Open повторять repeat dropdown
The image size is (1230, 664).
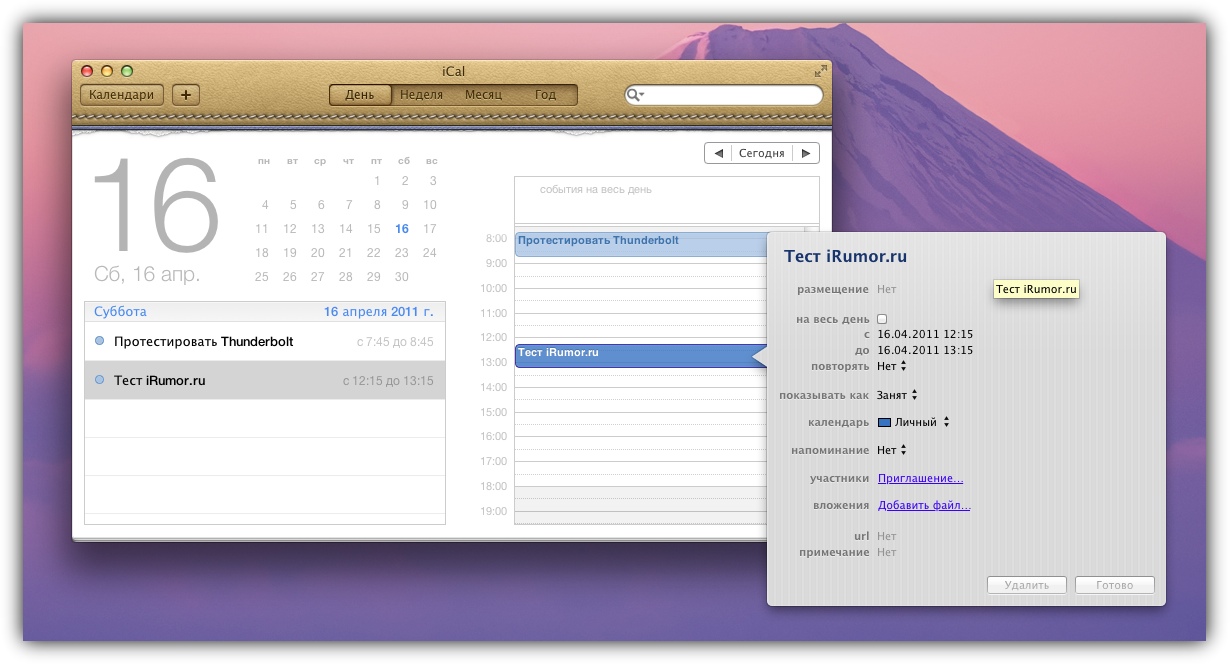891,366
